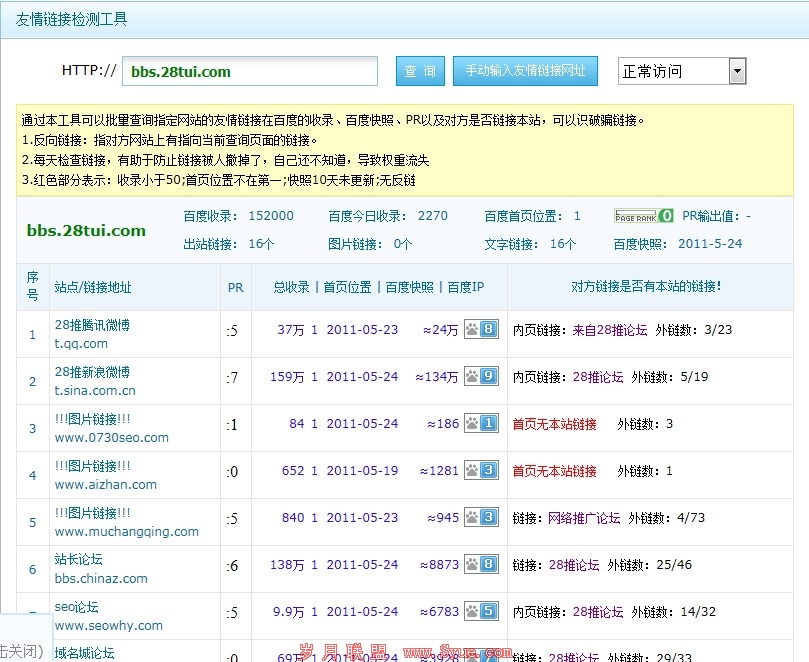Click the 手动输入友情链接网址 button
809x662 pixels.
(x=525, y=71)
